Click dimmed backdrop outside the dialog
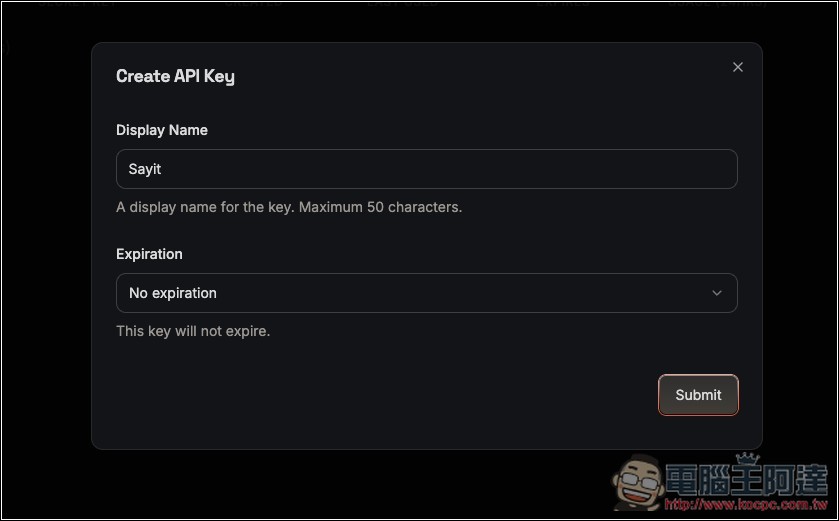The height and width of the screenshot is (521, 839). coord(45,267)
